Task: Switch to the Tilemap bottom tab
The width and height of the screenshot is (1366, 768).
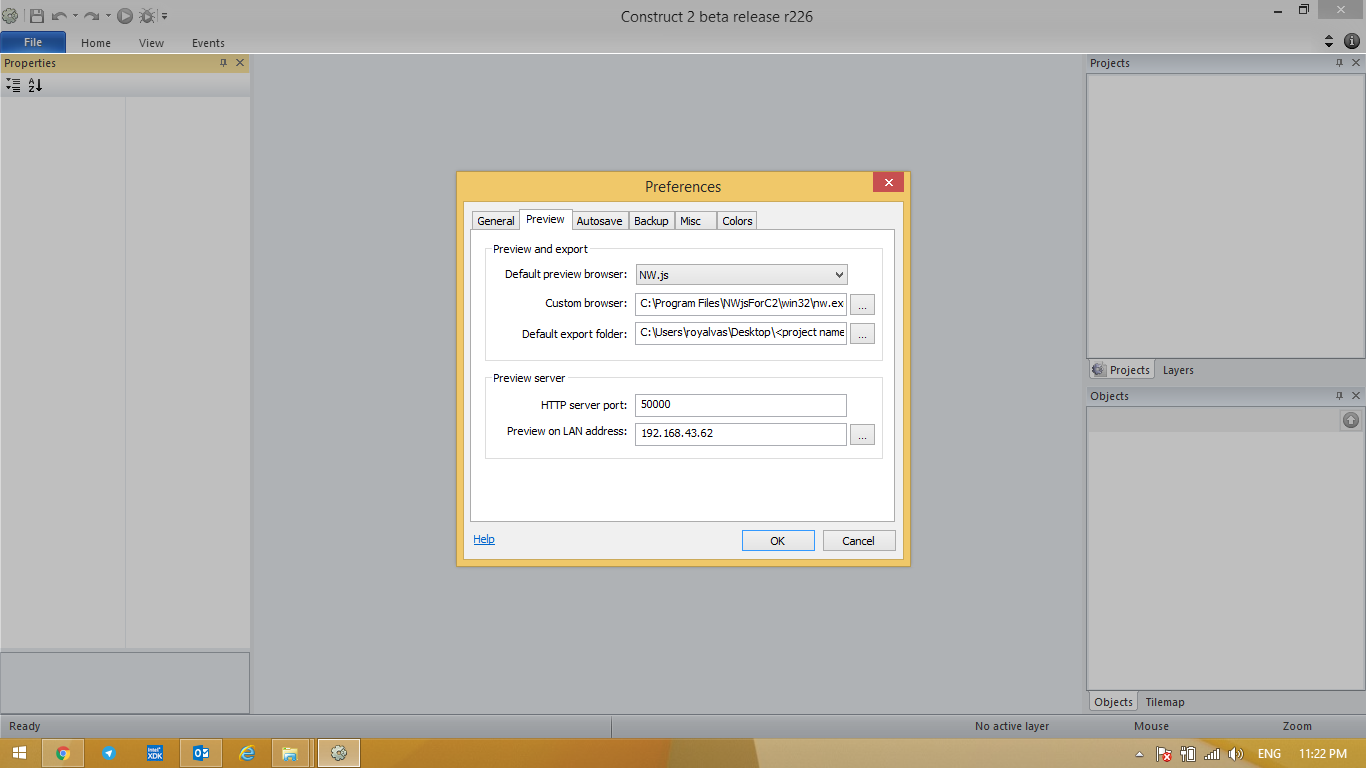Action: [1165, 702]
